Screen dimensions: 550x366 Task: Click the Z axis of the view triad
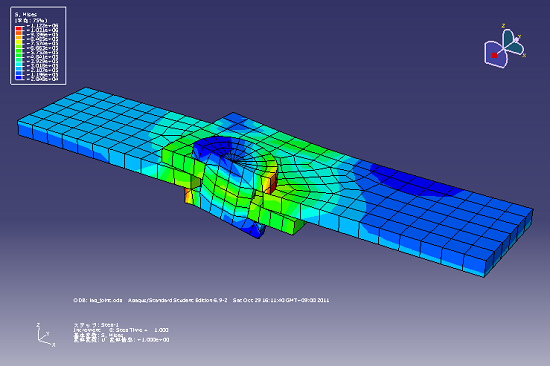(38, 333)
